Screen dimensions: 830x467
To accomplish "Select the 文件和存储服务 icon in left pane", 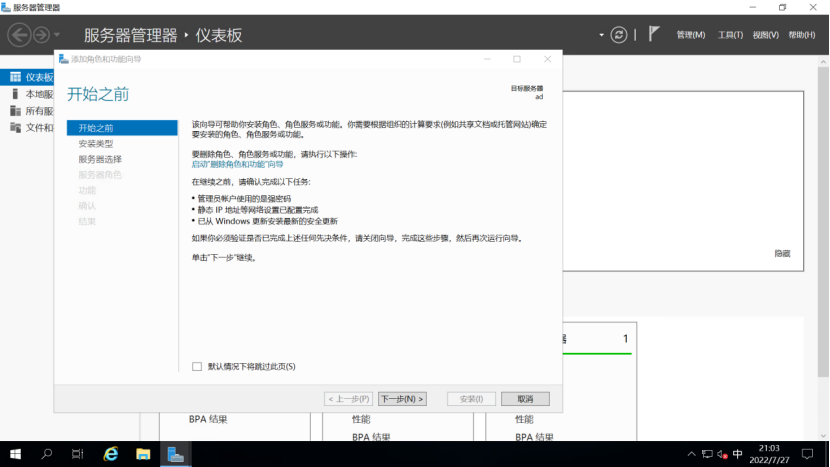I will [x=15, y=128].
